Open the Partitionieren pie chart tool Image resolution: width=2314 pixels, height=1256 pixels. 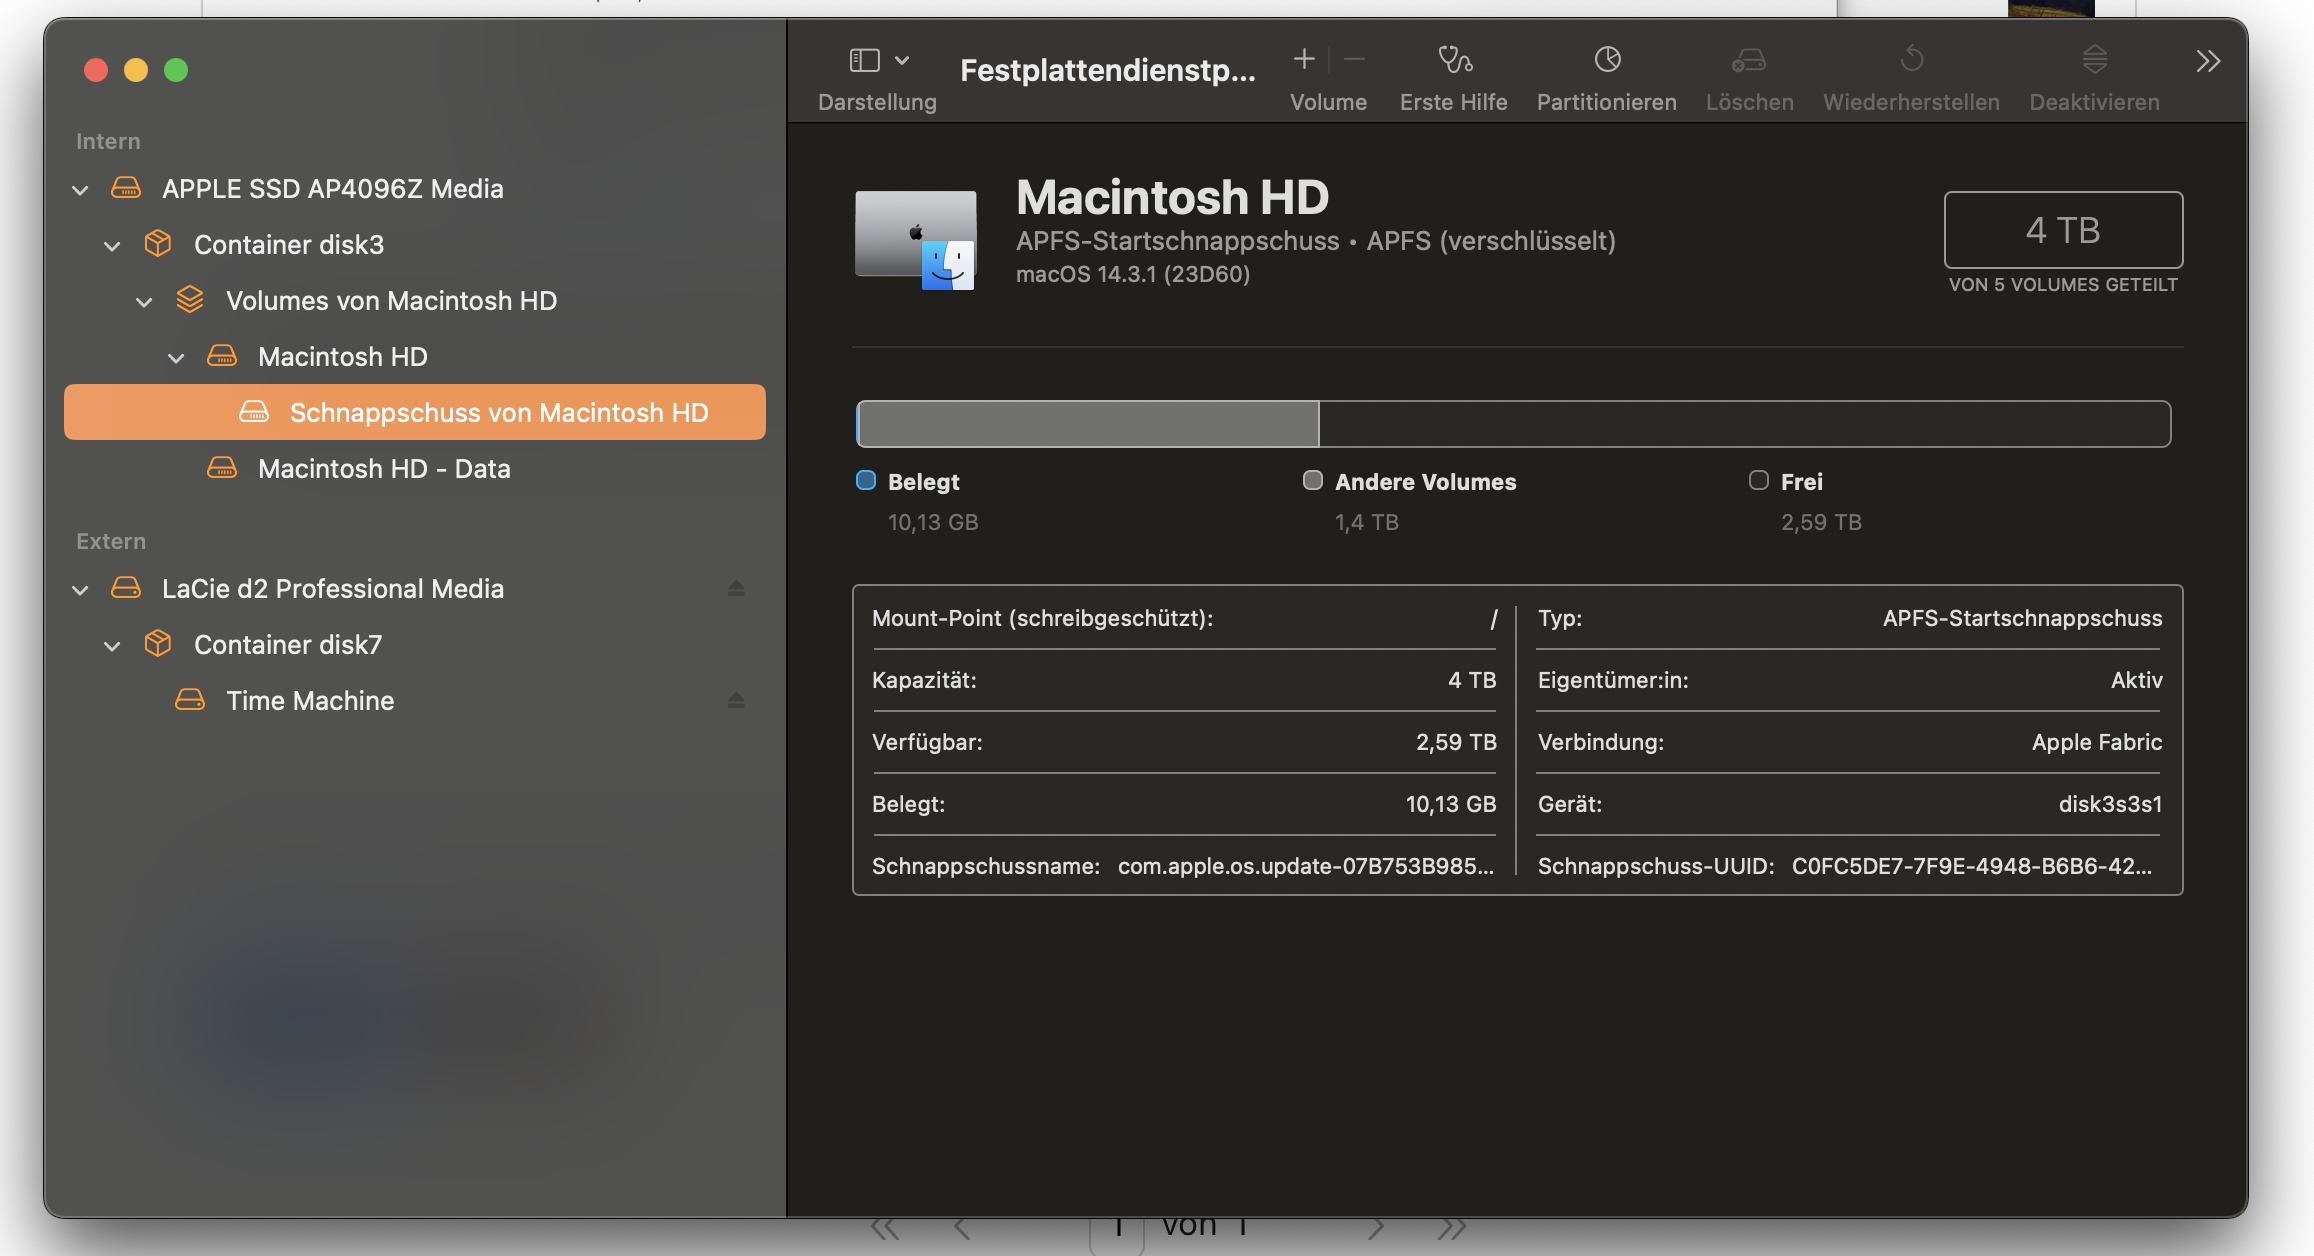pyautogui.click(x=1607, y=61)
